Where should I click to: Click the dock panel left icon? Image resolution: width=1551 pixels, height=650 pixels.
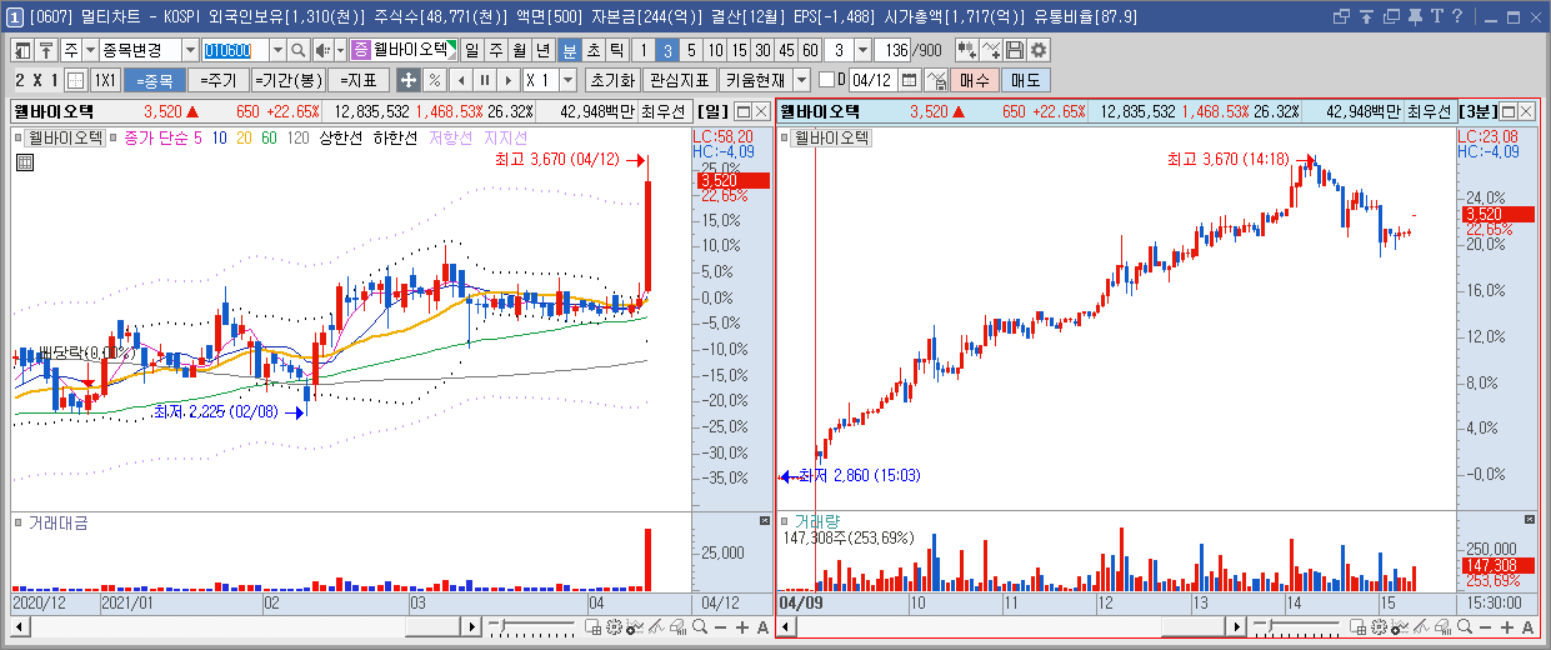point(22,50)
